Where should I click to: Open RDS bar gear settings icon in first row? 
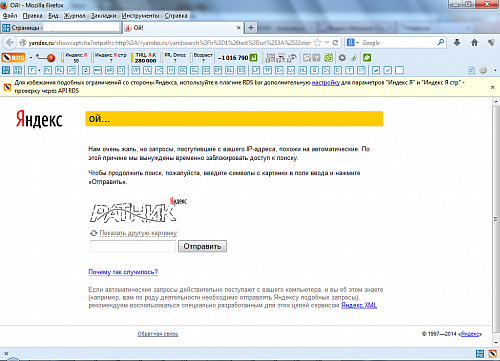342,58
